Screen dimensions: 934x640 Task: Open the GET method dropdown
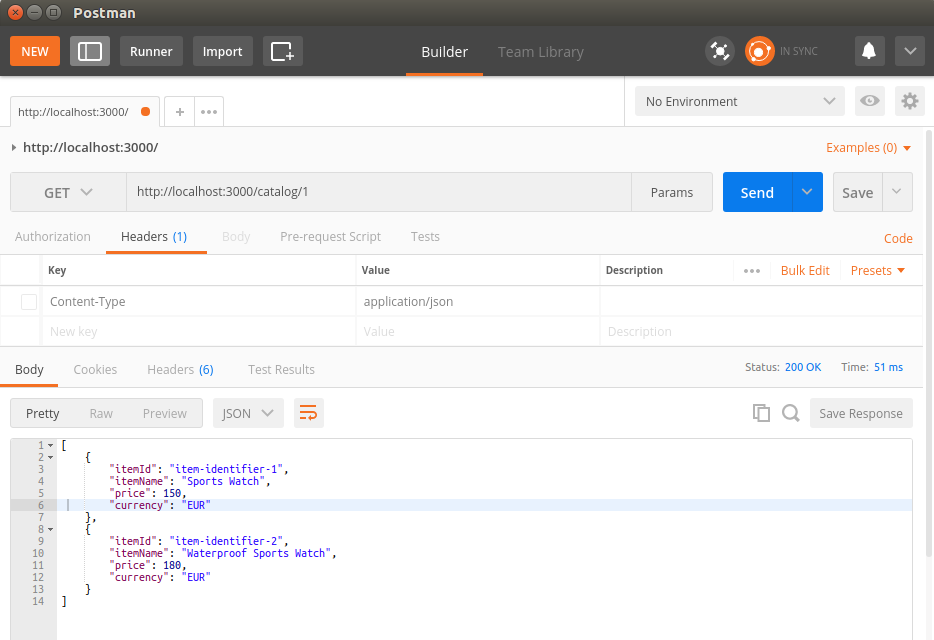(x=68, y=192)
